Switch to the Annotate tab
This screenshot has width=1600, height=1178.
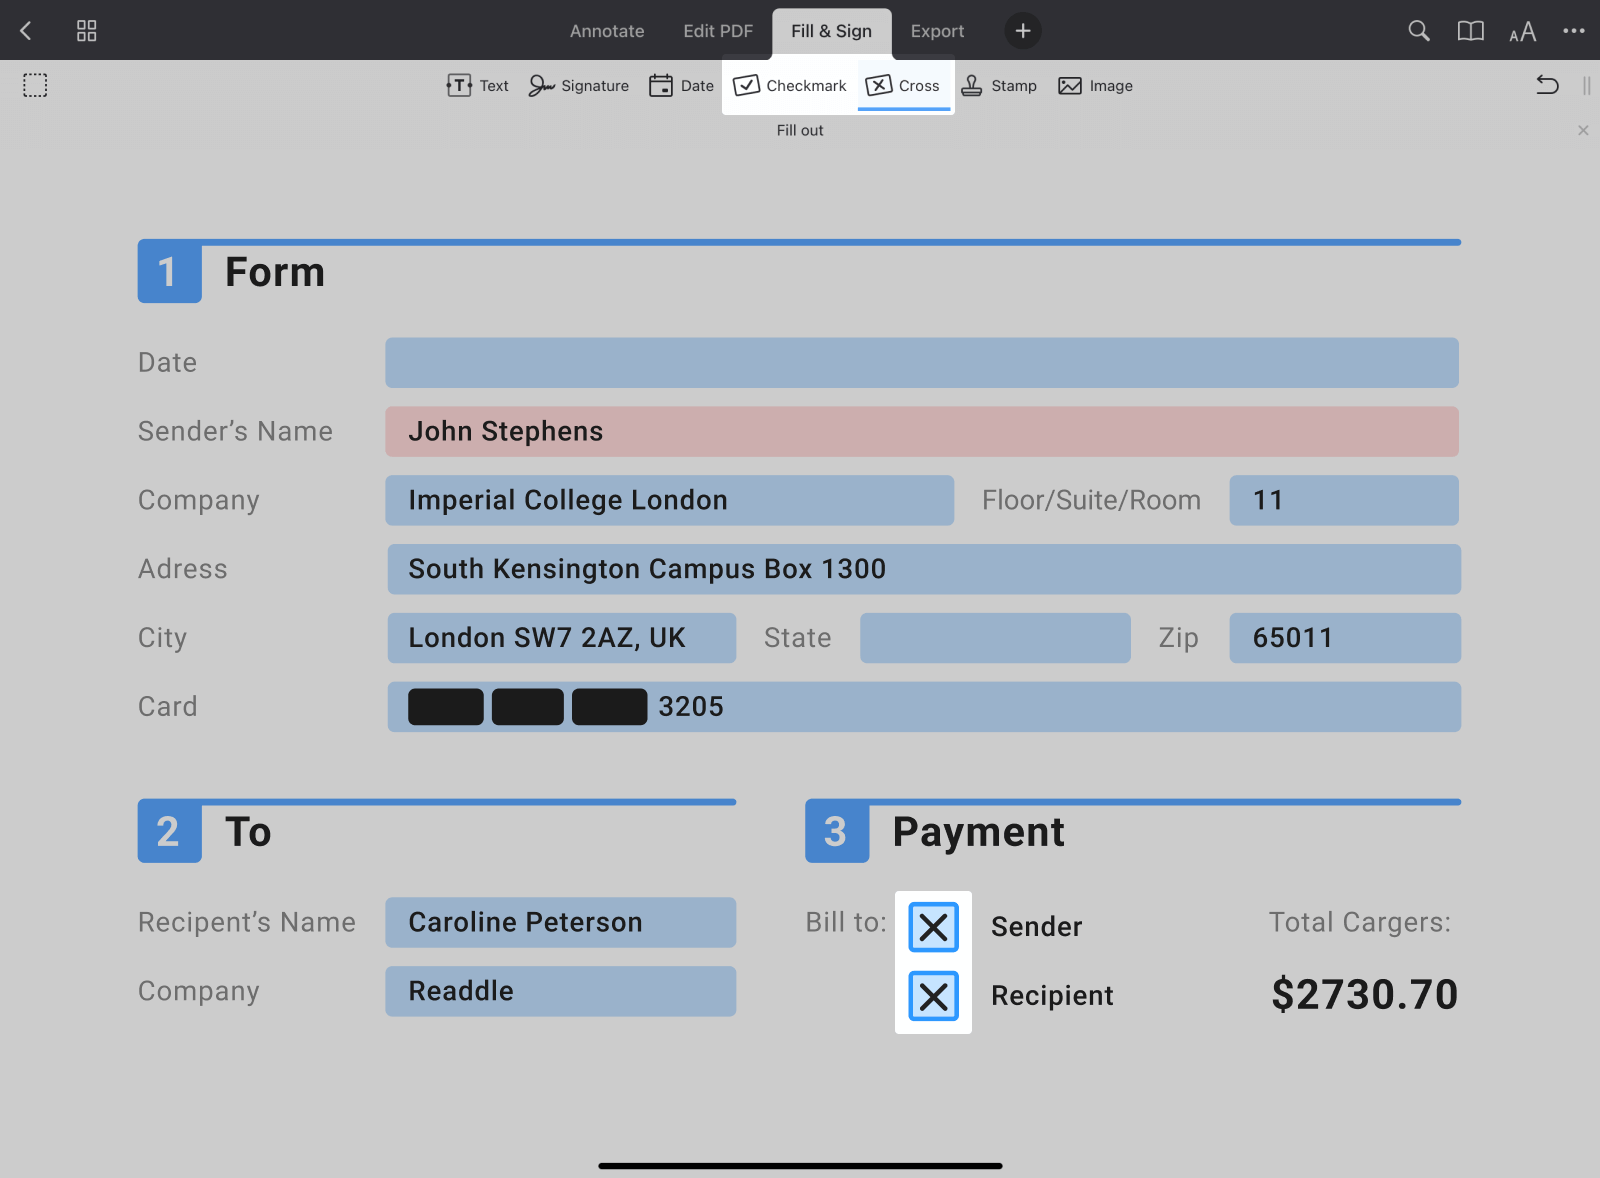[606, 30]
